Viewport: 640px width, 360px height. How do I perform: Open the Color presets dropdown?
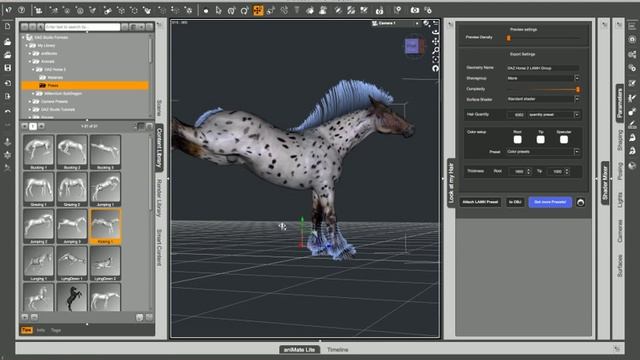[x=543, y=152]
